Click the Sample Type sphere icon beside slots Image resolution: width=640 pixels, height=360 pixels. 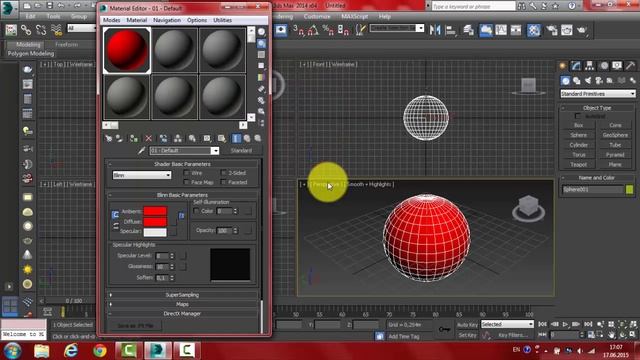click(x=262, y=32)
